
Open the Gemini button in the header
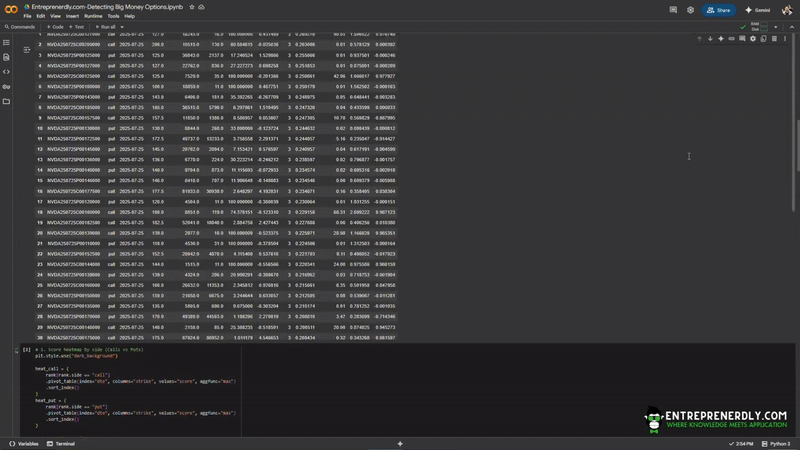[x=758, y=10]
